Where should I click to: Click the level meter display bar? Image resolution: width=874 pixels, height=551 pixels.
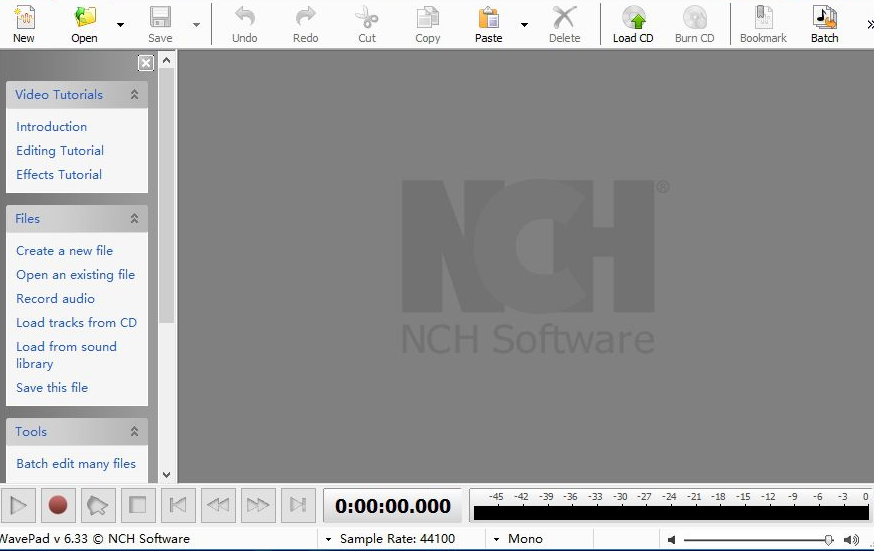click(x=671, y=512)
